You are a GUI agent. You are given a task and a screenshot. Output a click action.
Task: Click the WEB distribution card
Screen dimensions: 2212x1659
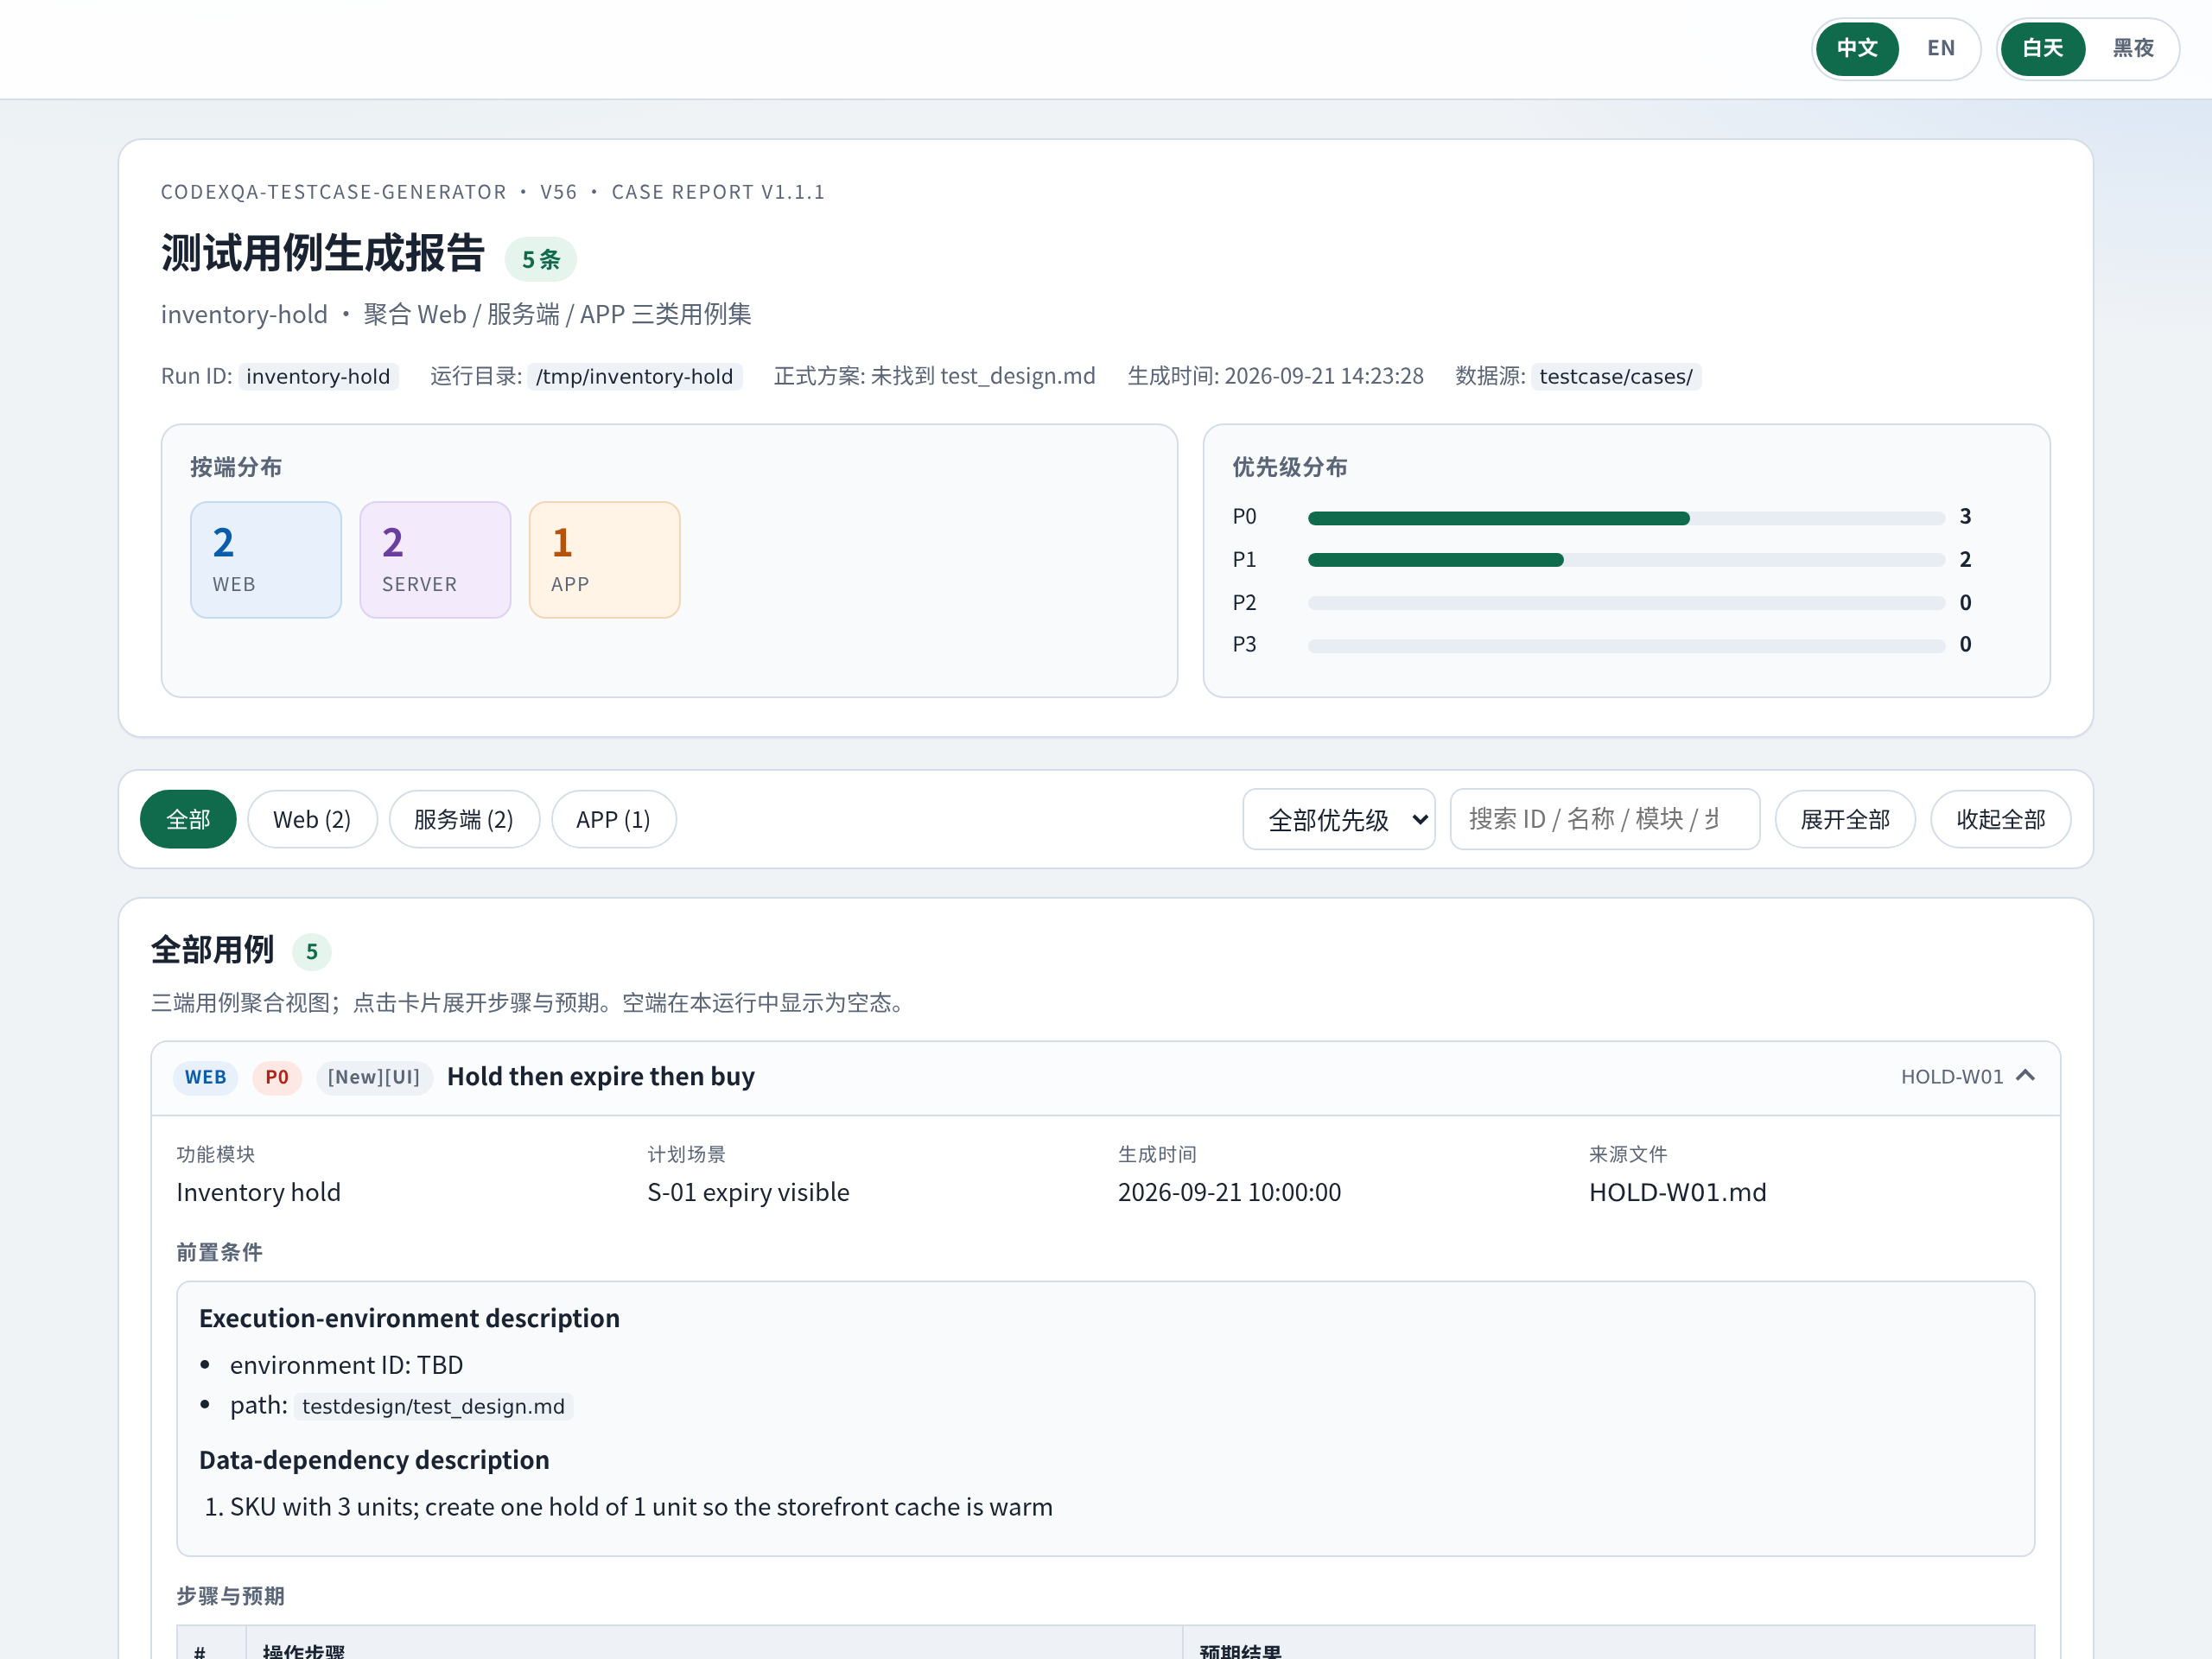coord(266,560)
